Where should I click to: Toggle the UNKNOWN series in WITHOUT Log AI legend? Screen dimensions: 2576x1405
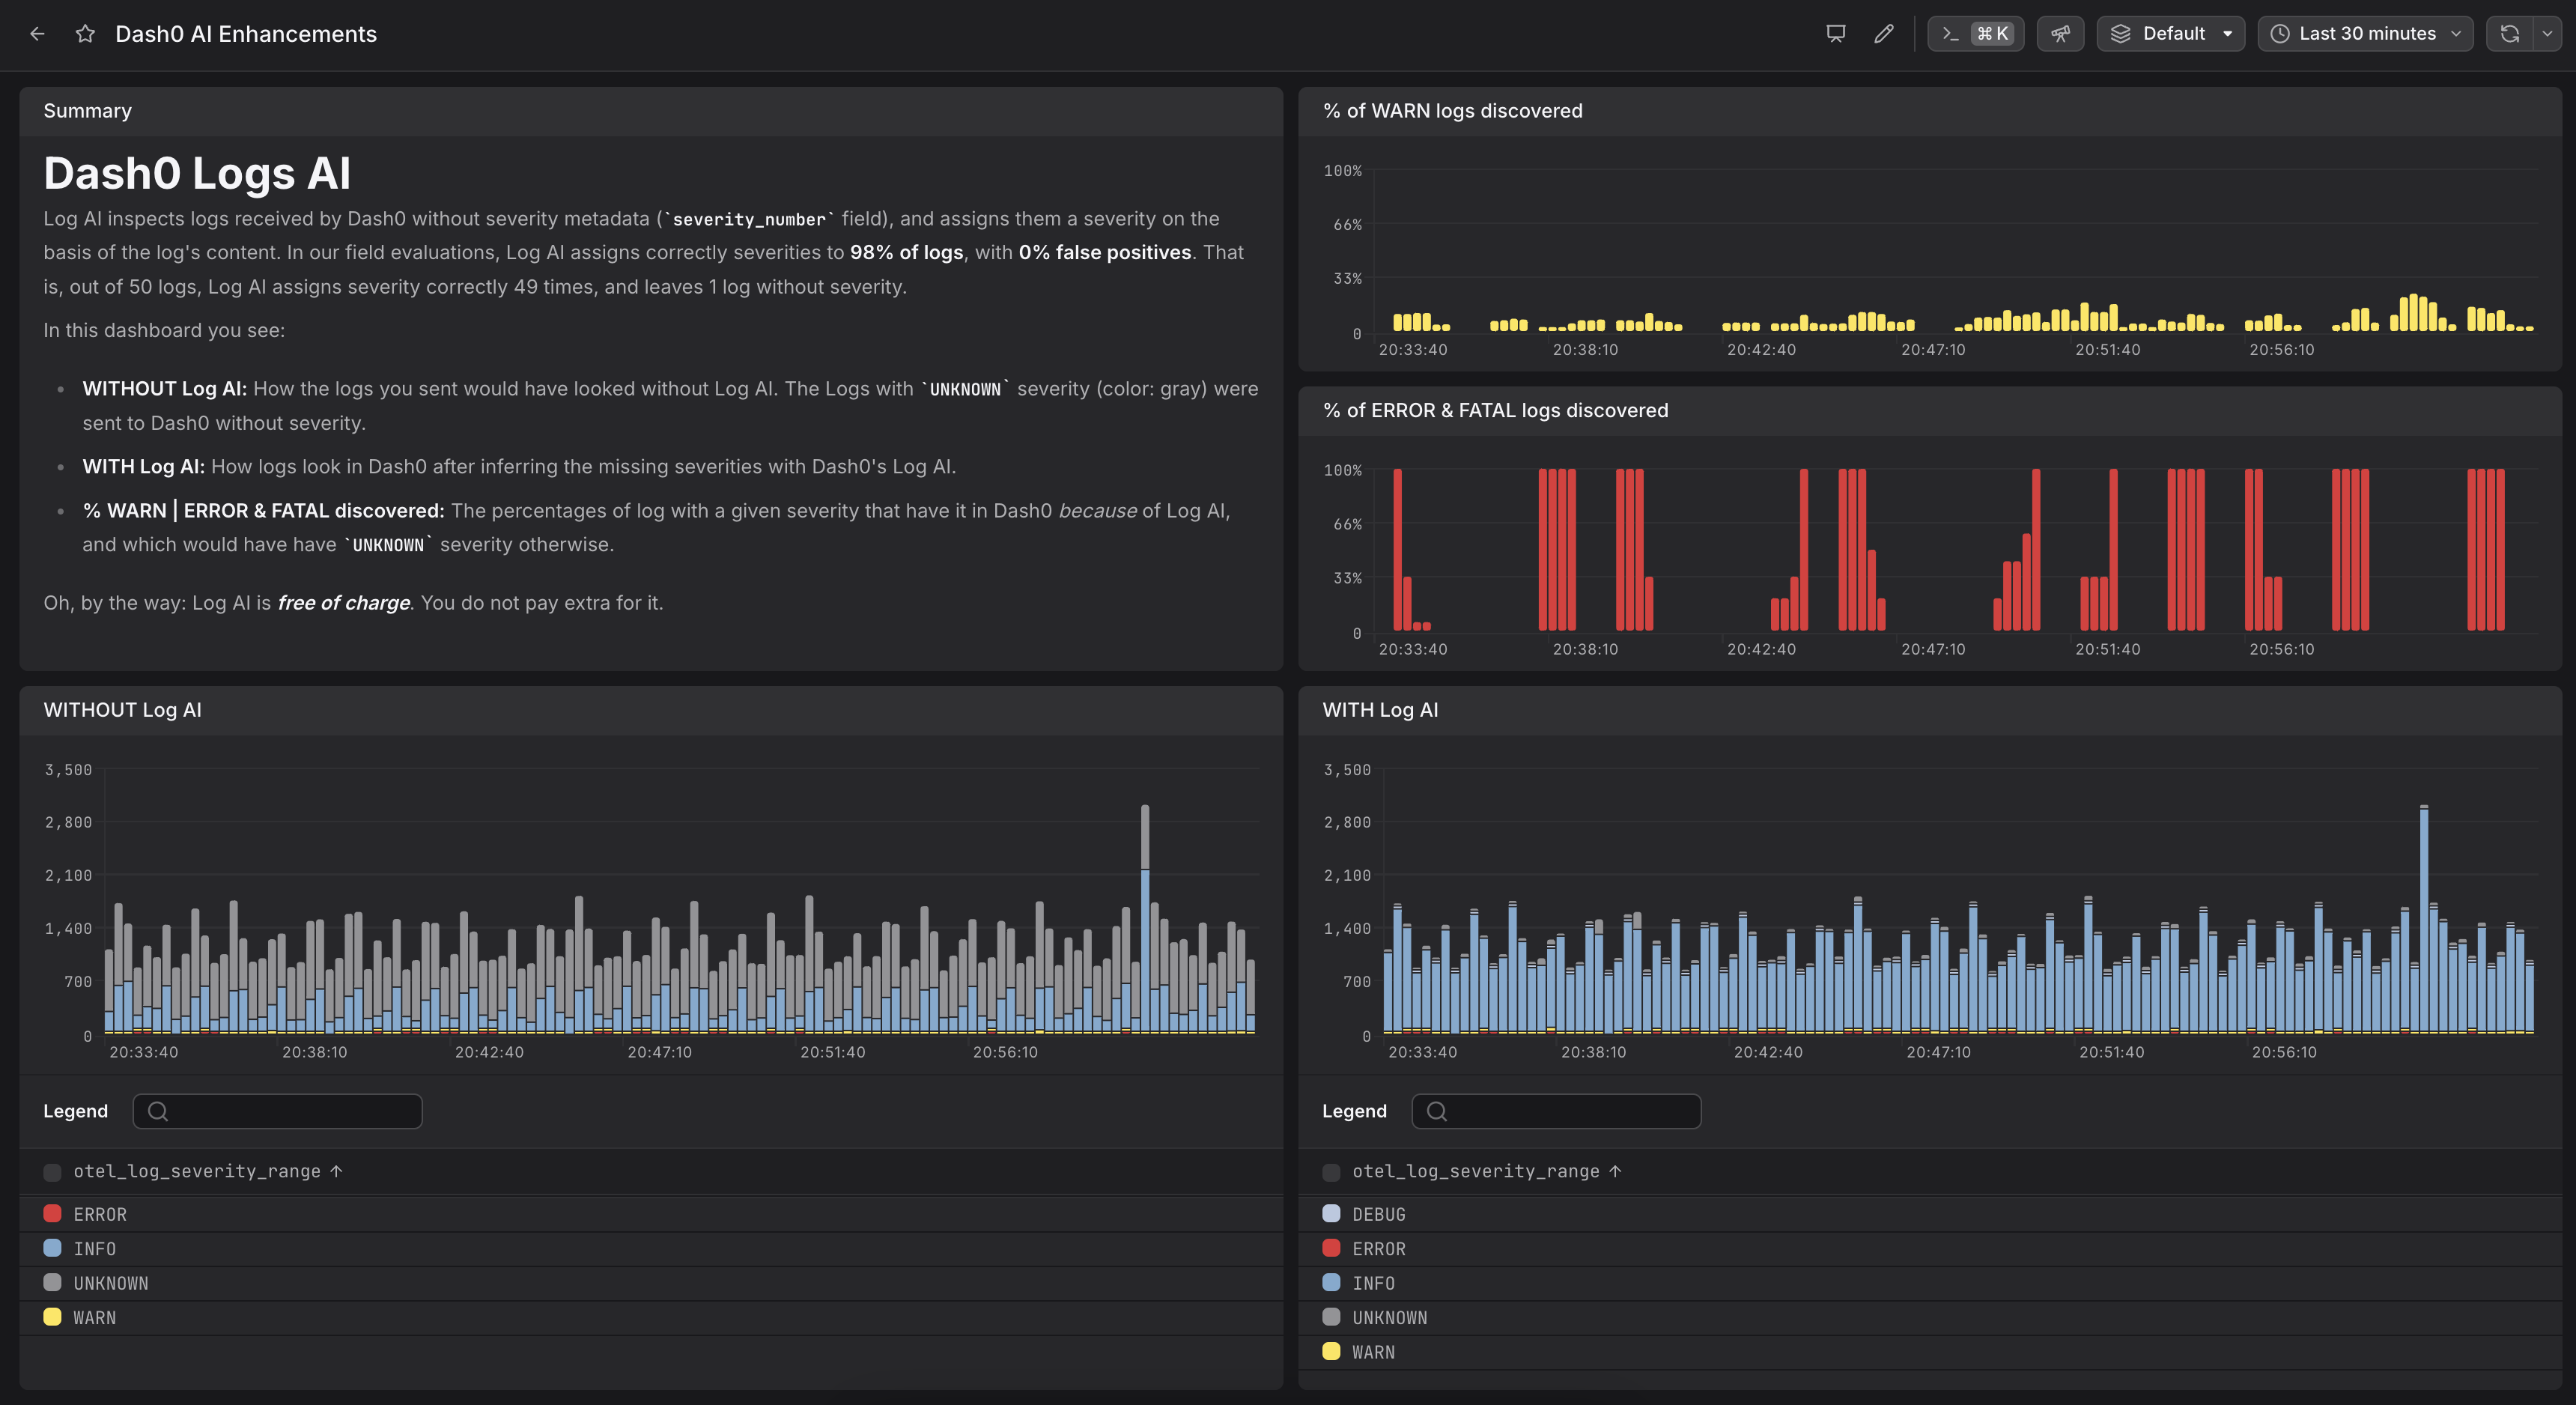coord(110,1283)
